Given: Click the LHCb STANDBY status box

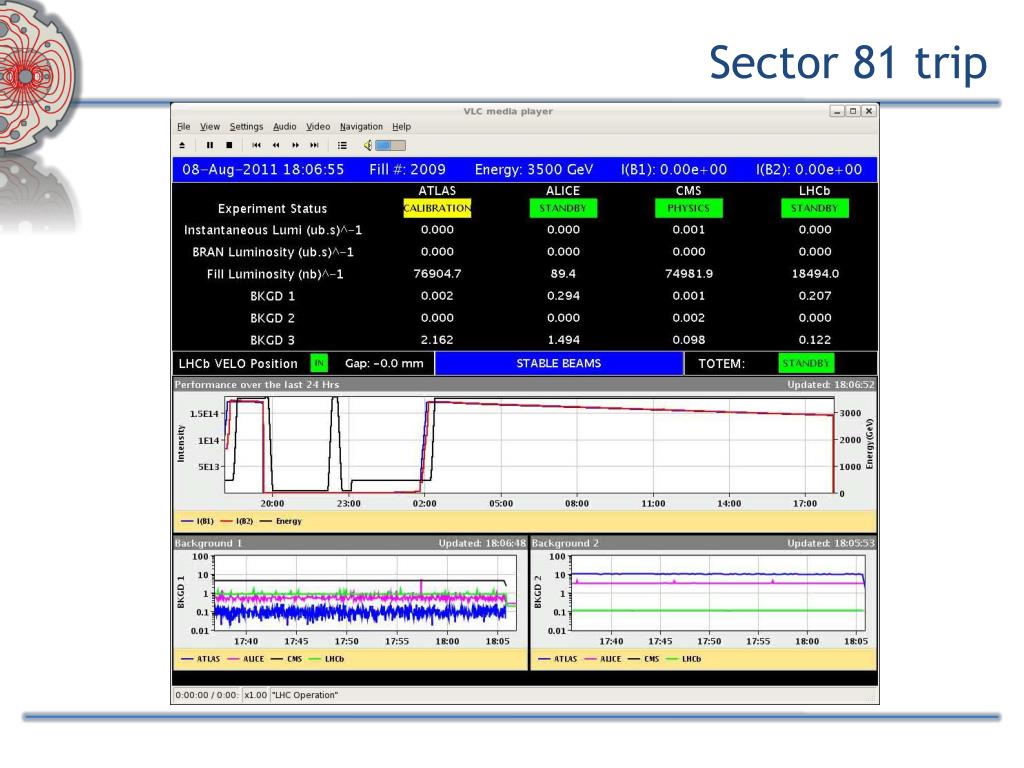Looking at the screenshot, I should pyautogui.click(x=814, y=208).
